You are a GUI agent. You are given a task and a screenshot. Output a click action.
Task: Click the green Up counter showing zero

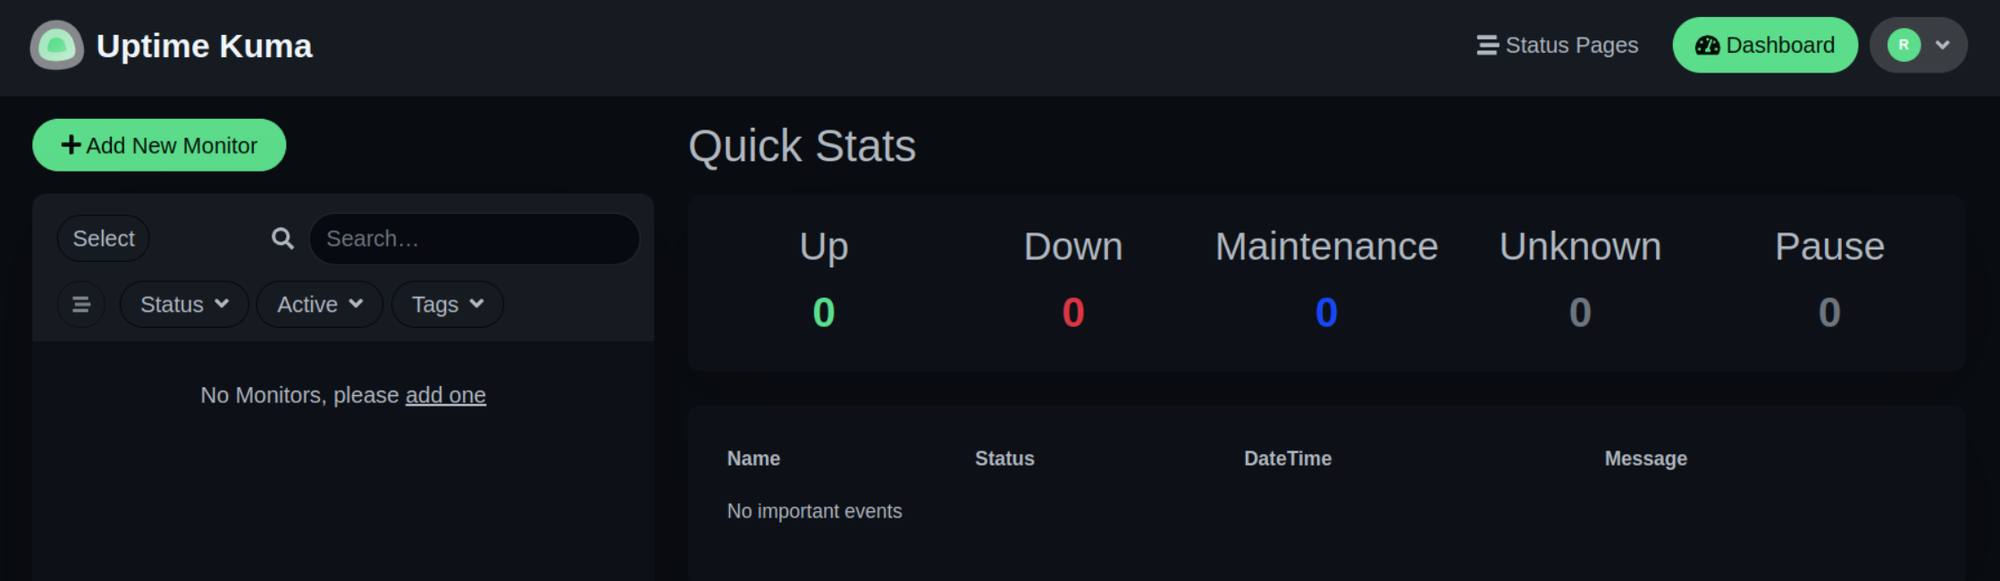(823, 312)
